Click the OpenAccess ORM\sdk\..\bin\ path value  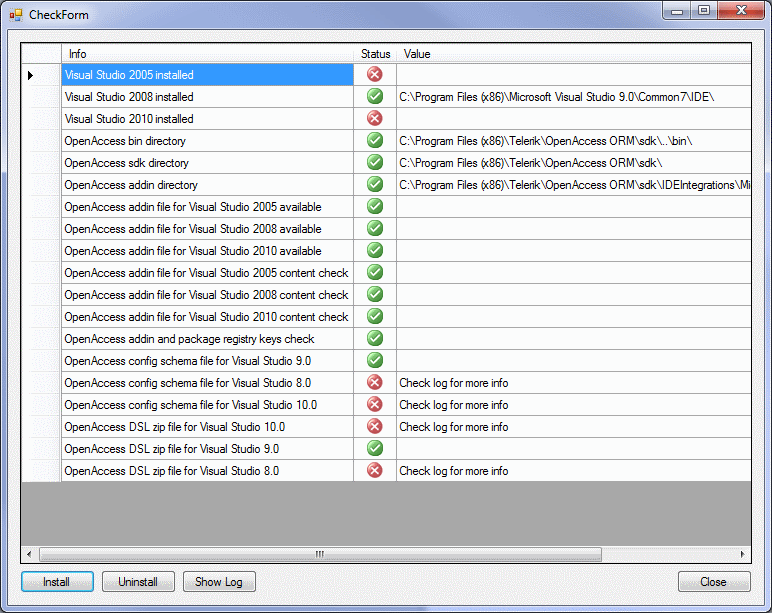(574, 141)
